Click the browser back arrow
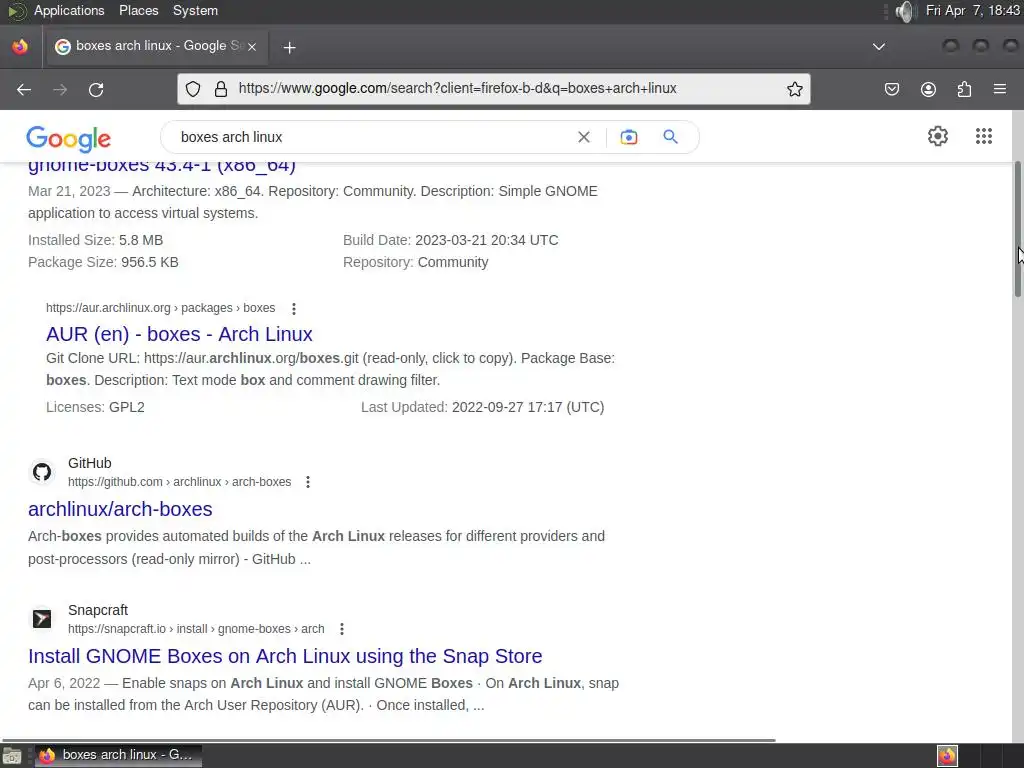Screen dimensions: 1024x768 click(x=24, y=89)
